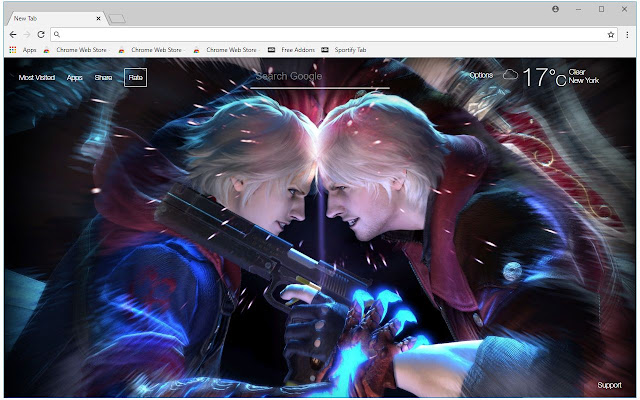Open the Apps menu on the page
The image size is (640, 400).
(x=75, y=78)
